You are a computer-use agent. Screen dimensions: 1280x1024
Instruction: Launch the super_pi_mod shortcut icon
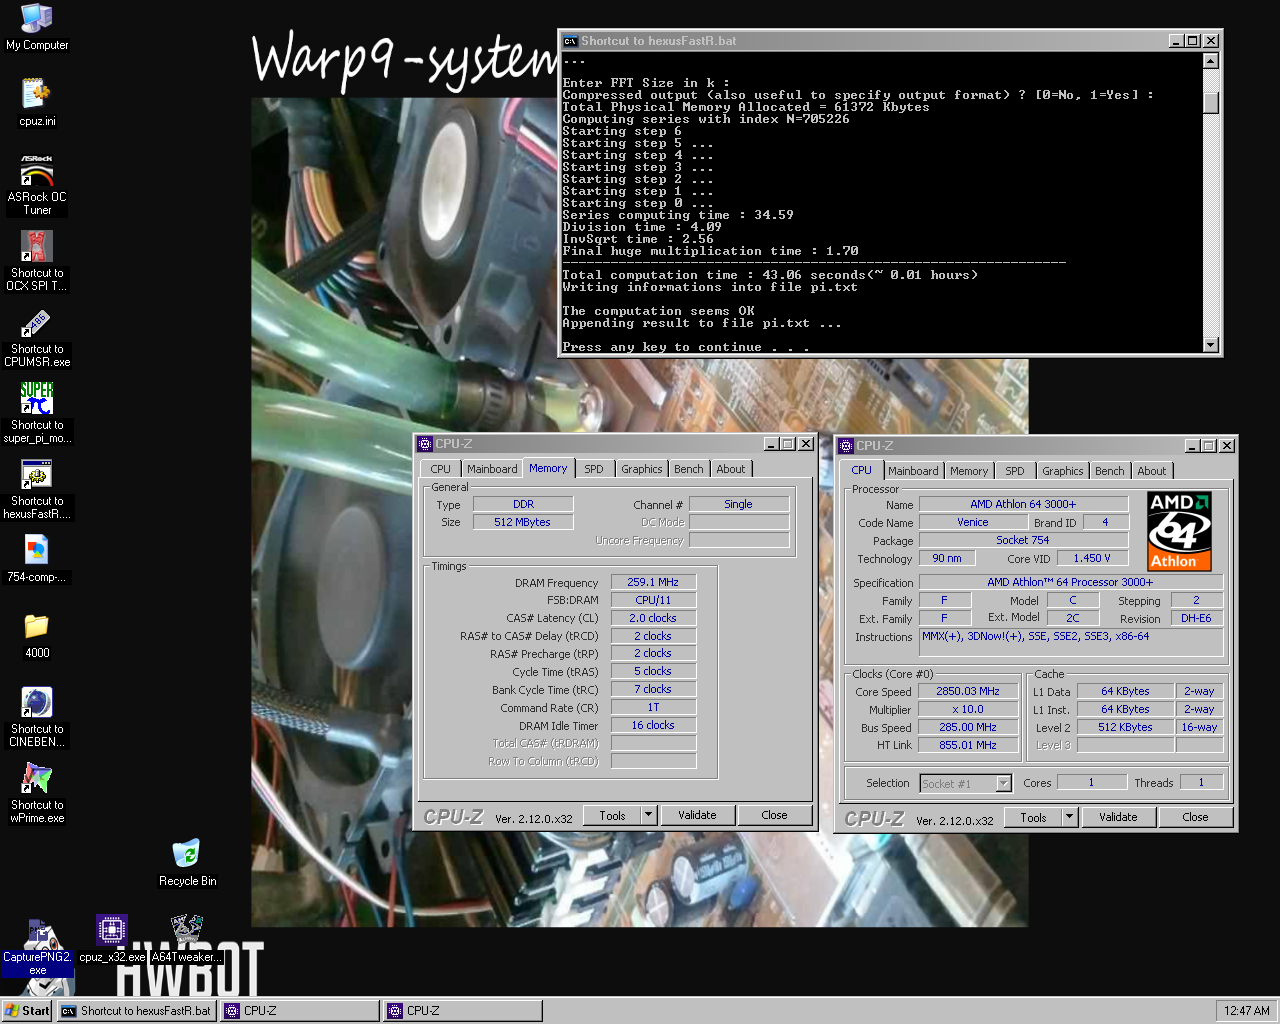pyautogui.click(x=37, y=399)
